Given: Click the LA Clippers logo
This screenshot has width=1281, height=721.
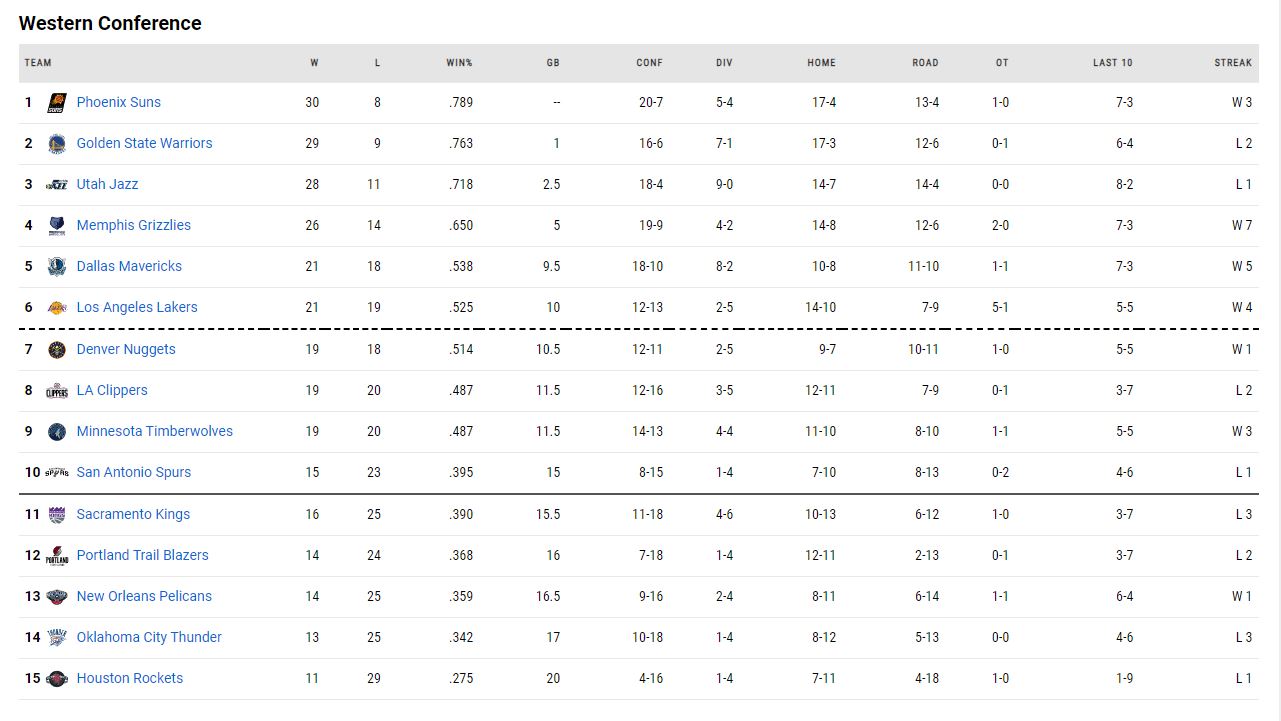Looking at the screenshot, I should click(x=57, y=390).
